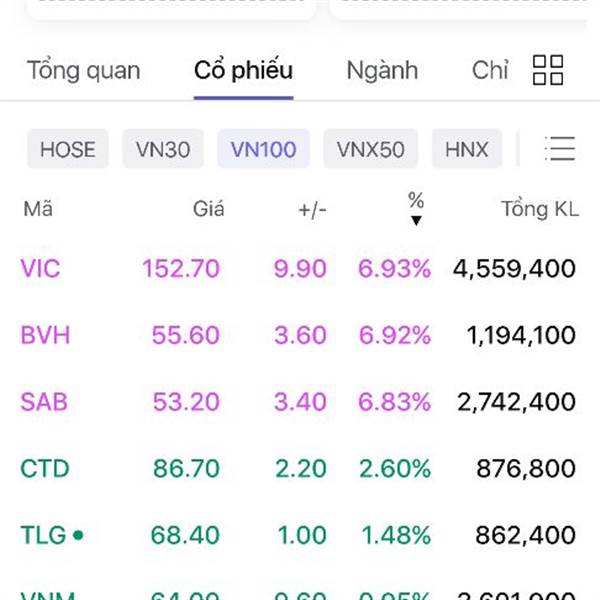Screen dimensions: 600x600
Task: Open the VIC stock row
Action: tap(40, 268)
